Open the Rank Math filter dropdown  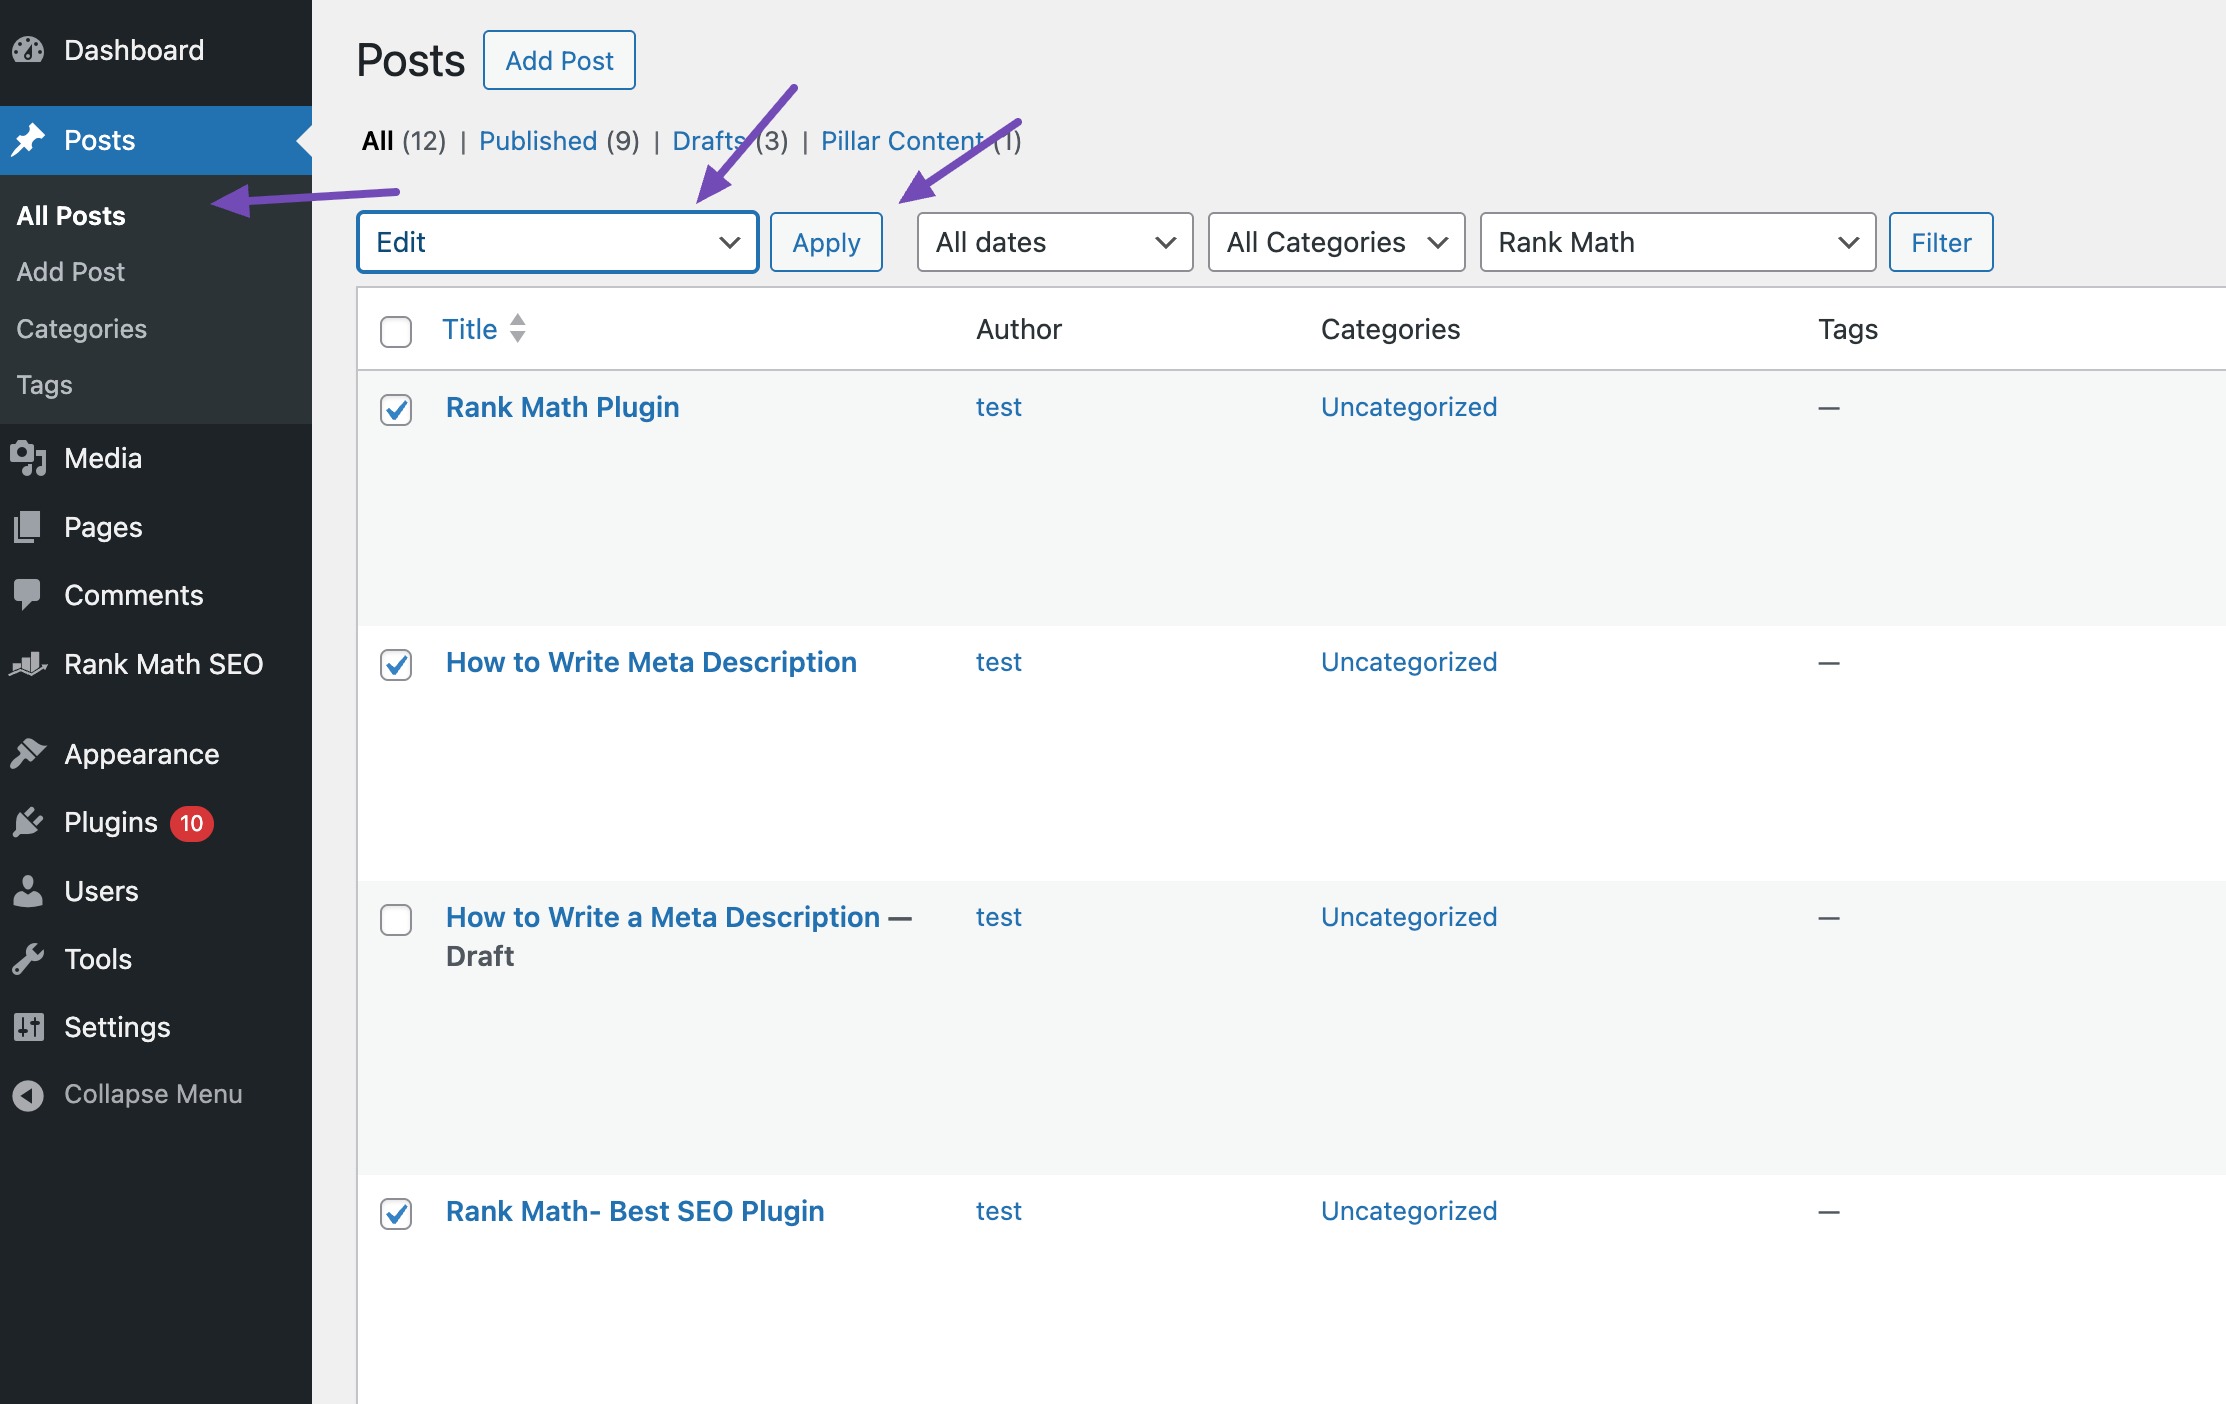pos(1678,242)
